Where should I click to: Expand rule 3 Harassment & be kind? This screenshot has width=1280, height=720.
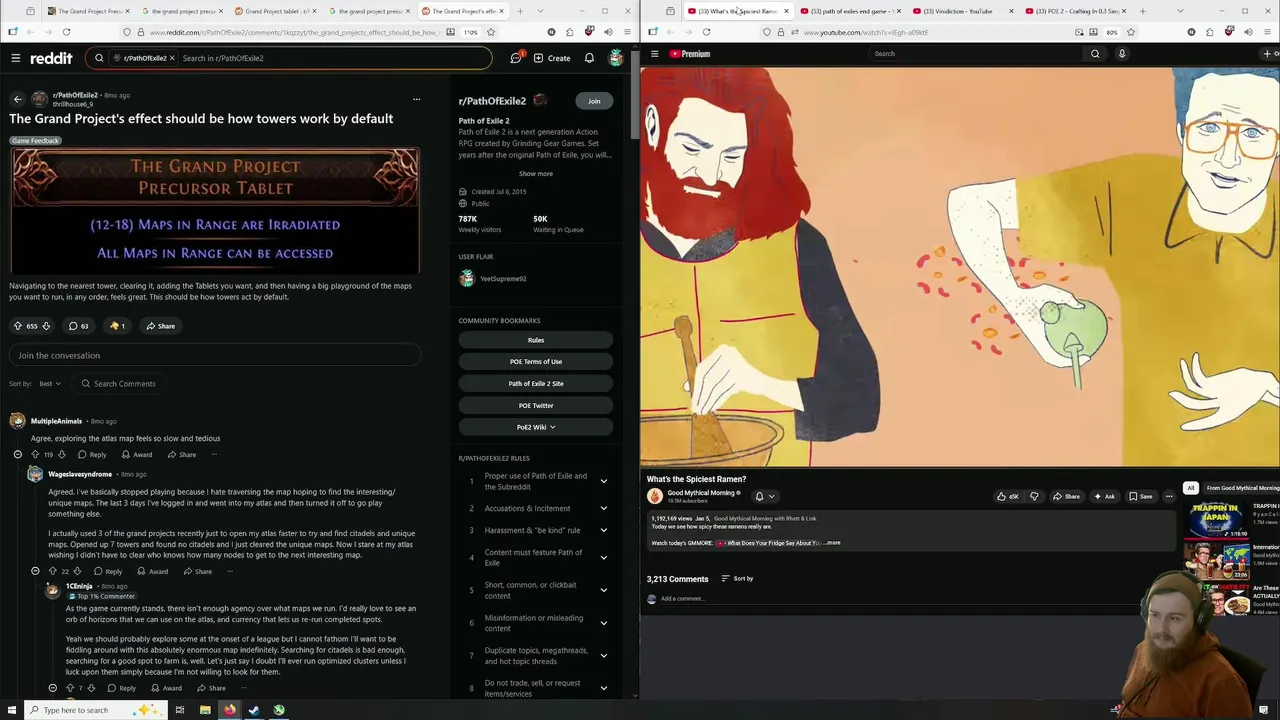(603, 531)
